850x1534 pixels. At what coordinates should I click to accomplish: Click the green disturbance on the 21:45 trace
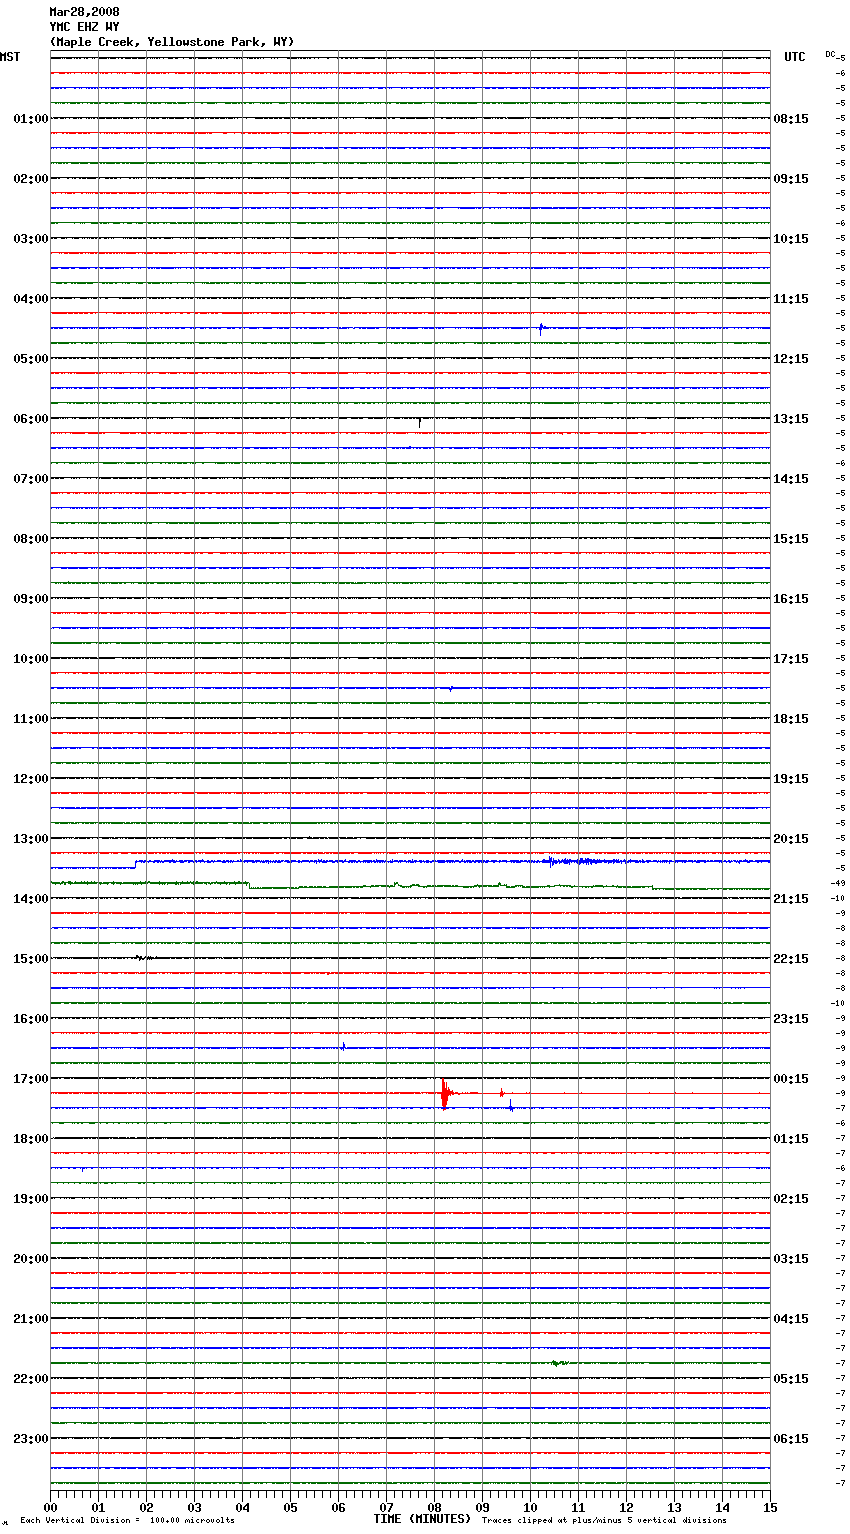[560, 1362]
